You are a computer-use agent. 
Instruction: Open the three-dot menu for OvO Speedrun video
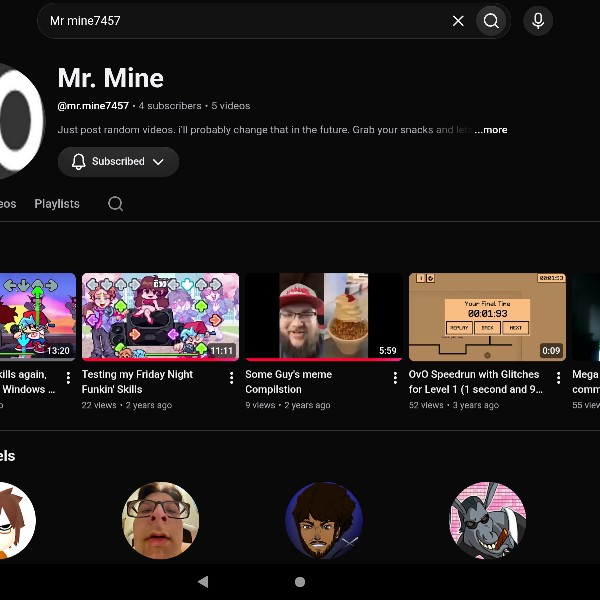tap(558, 378)
